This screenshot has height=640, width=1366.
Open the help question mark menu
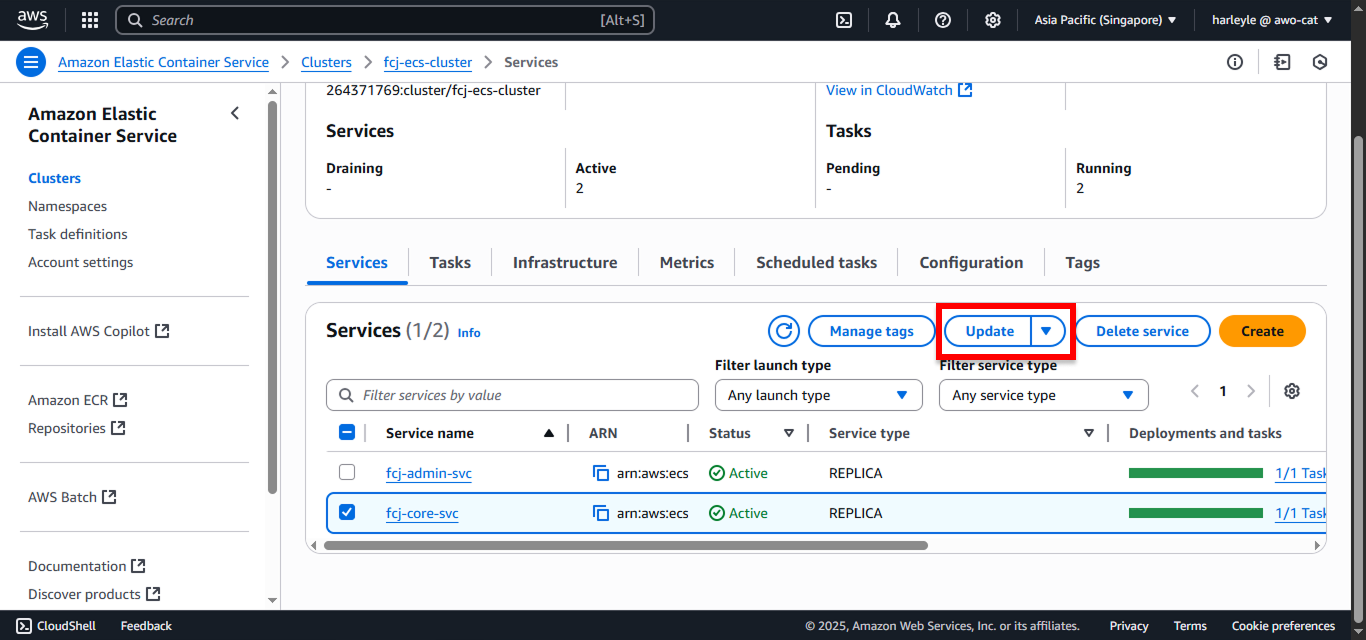[943, 20]
